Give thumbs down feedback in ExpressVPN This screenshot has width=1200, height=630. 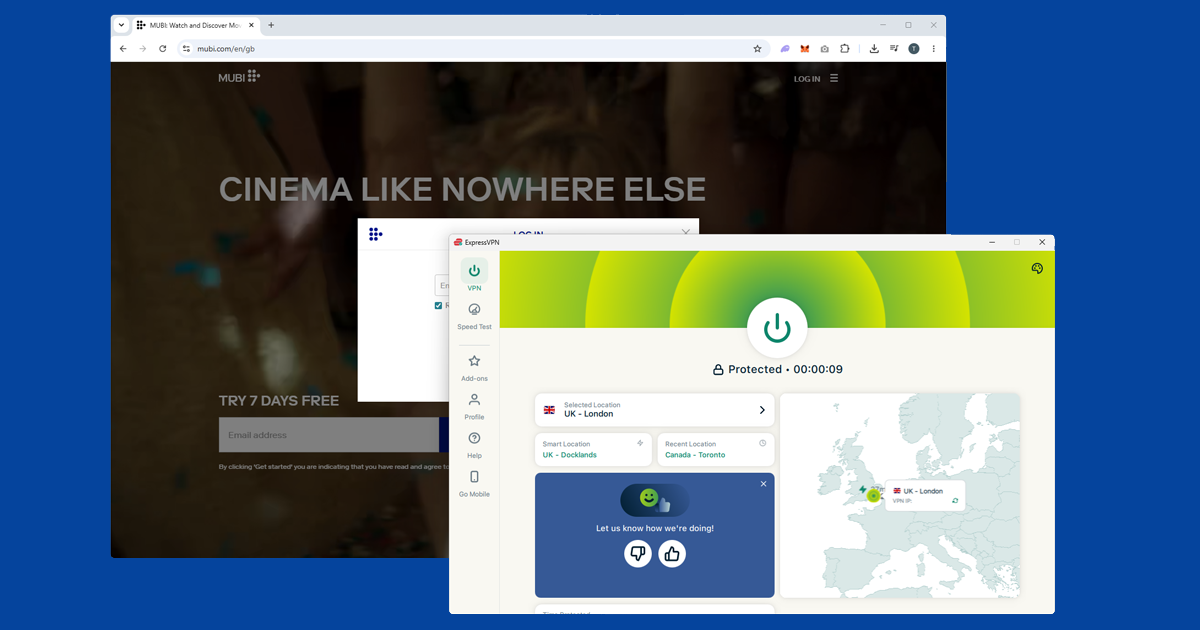point(638,553)
